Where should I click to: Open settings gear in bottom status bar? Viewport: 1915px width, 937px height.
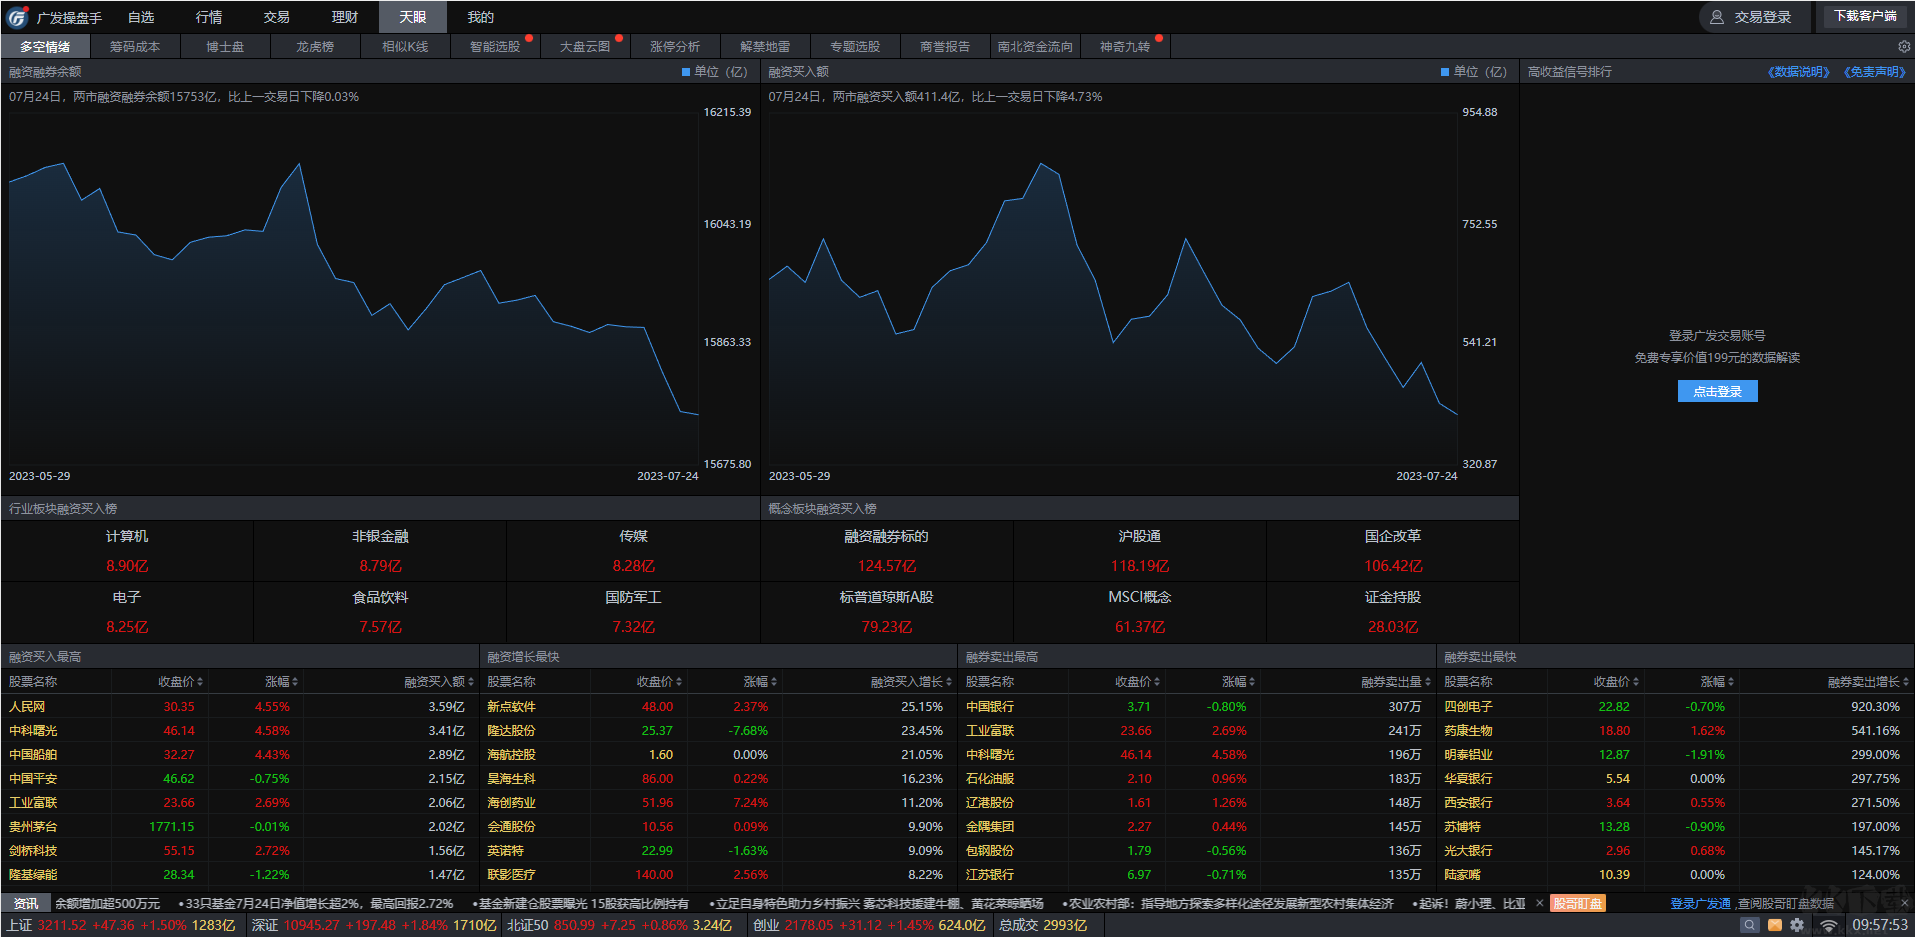[x=1797, y=925]
